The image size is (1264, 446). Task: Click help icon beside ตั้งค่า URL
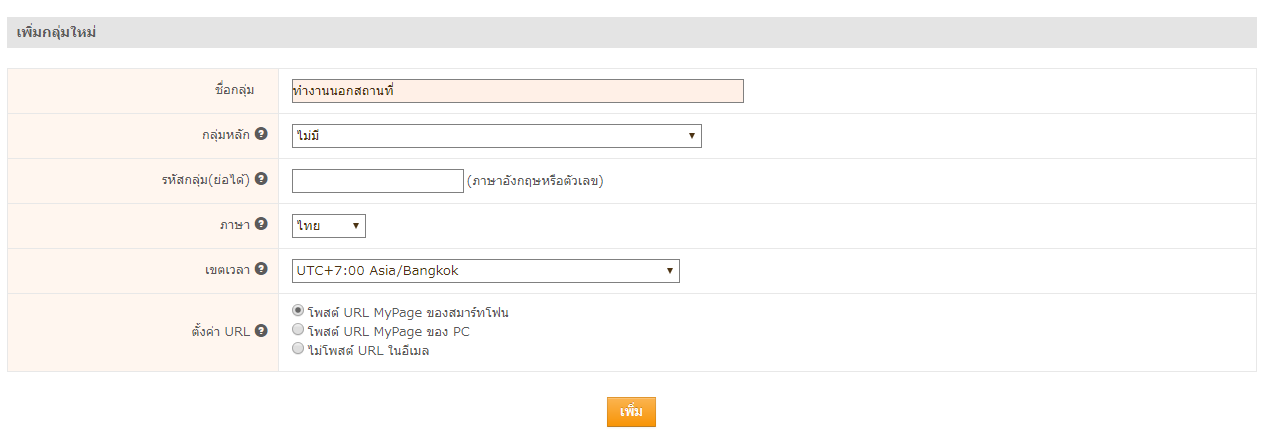click(x=261, y=331)
